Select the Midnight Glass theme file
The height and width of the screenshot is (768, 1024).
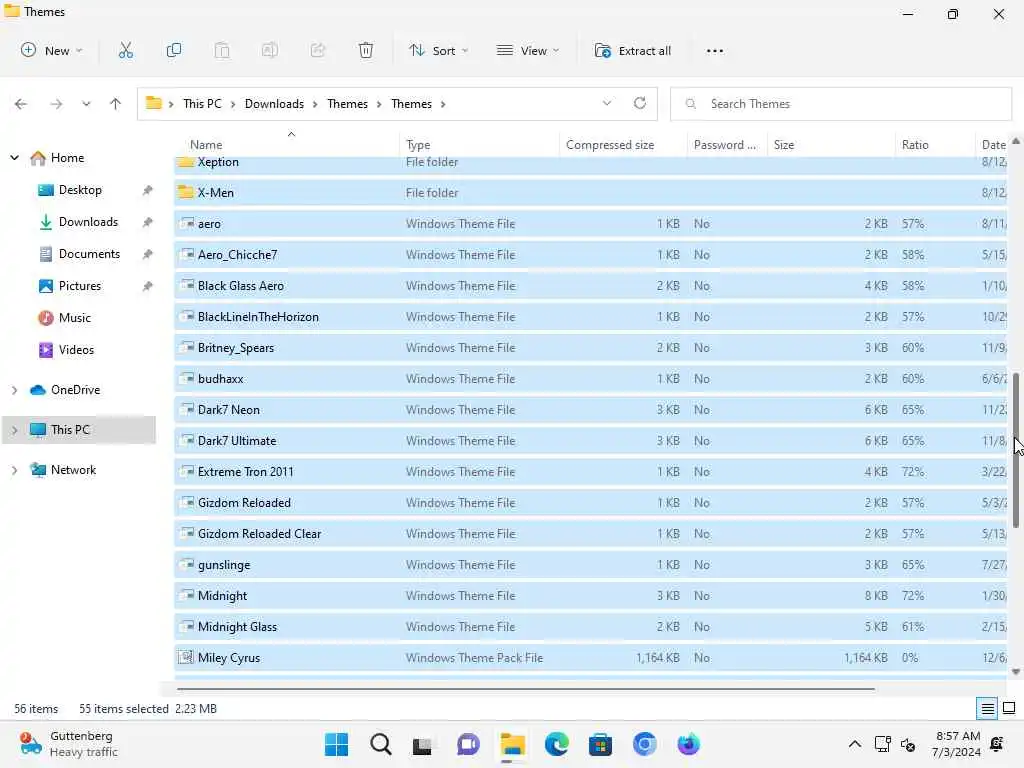pos(590,626)
